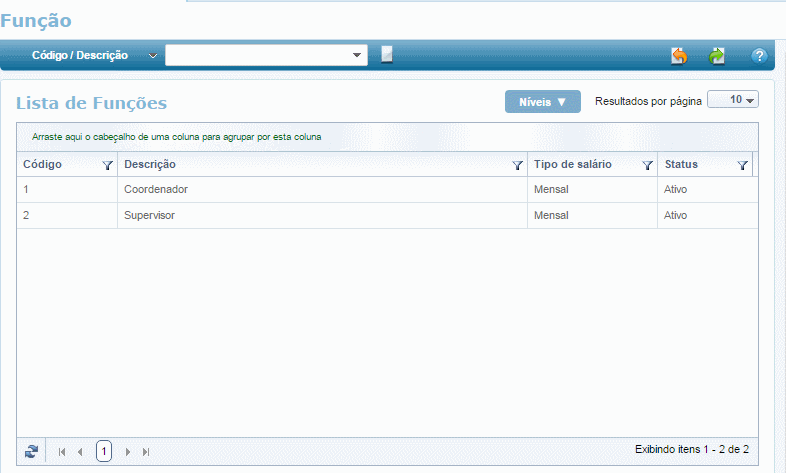Open the search combo box dropdown arrow

click(358, 55)
